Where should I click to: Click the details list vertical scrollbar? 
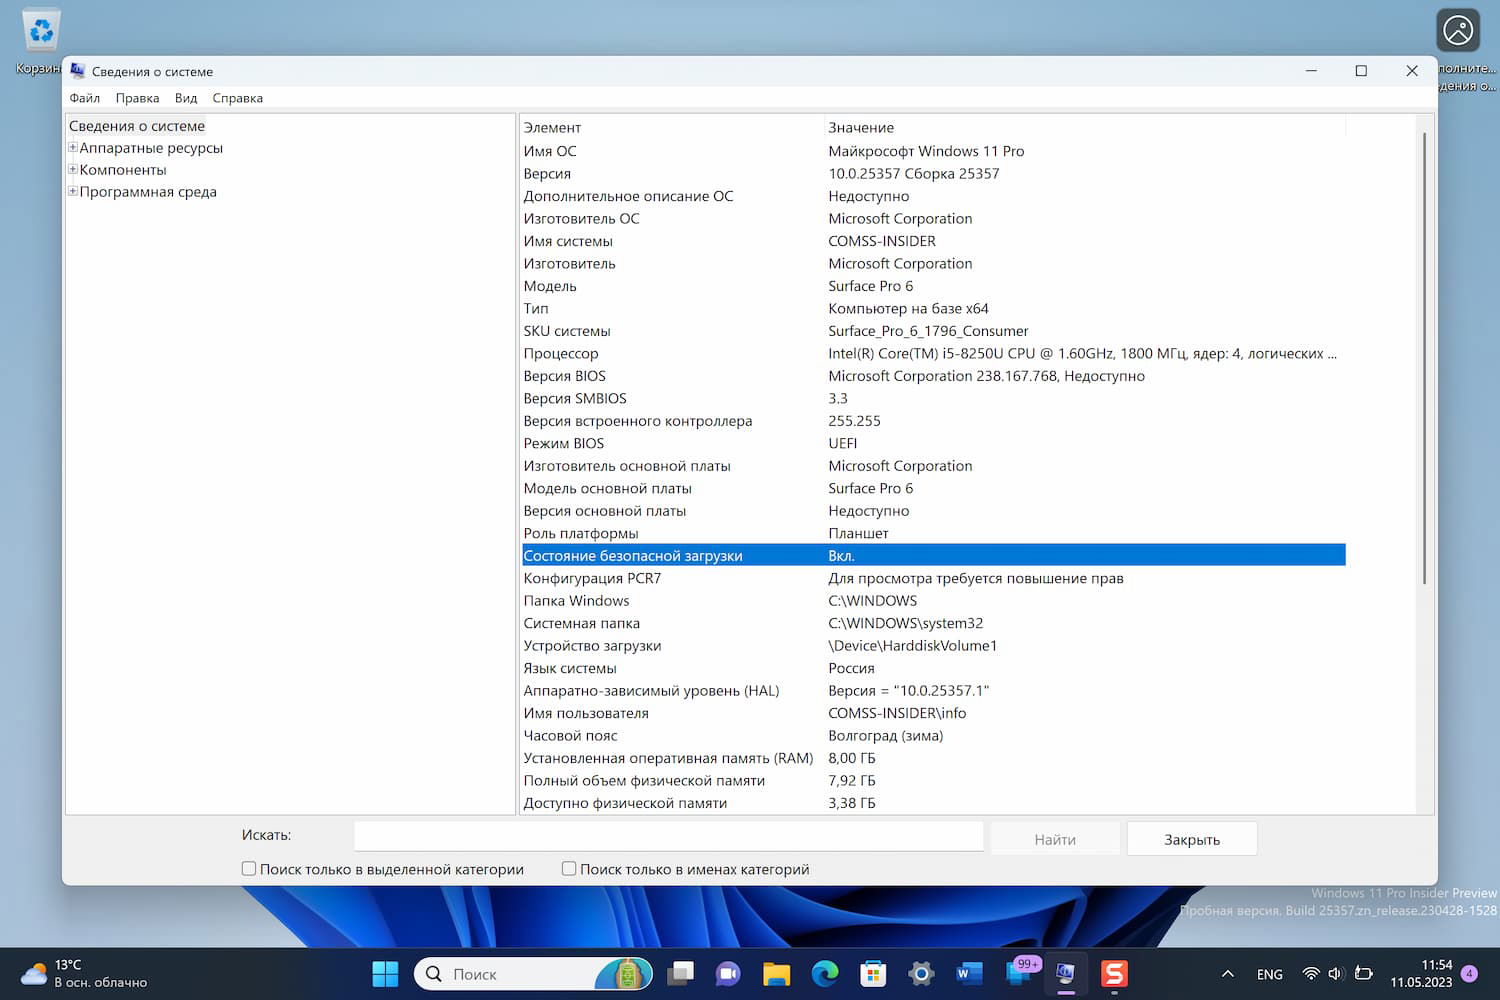1425,357
